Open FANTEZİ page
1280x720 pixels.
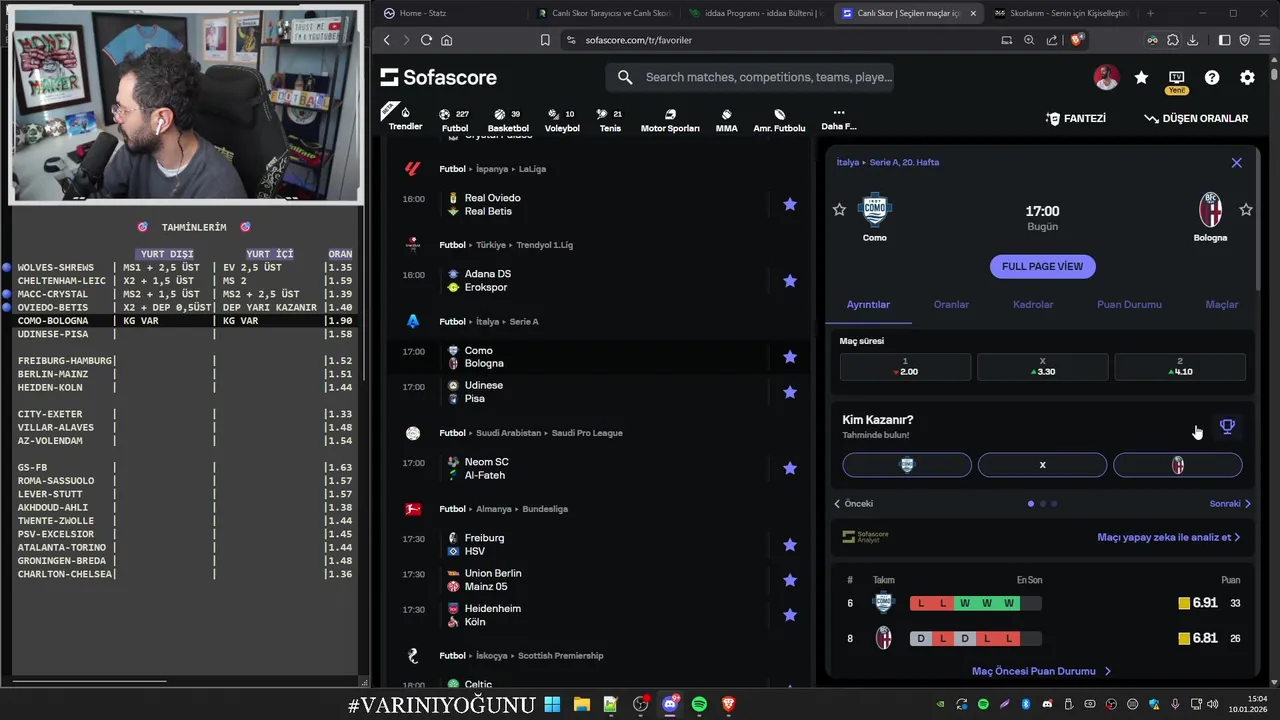(1076, 118)
